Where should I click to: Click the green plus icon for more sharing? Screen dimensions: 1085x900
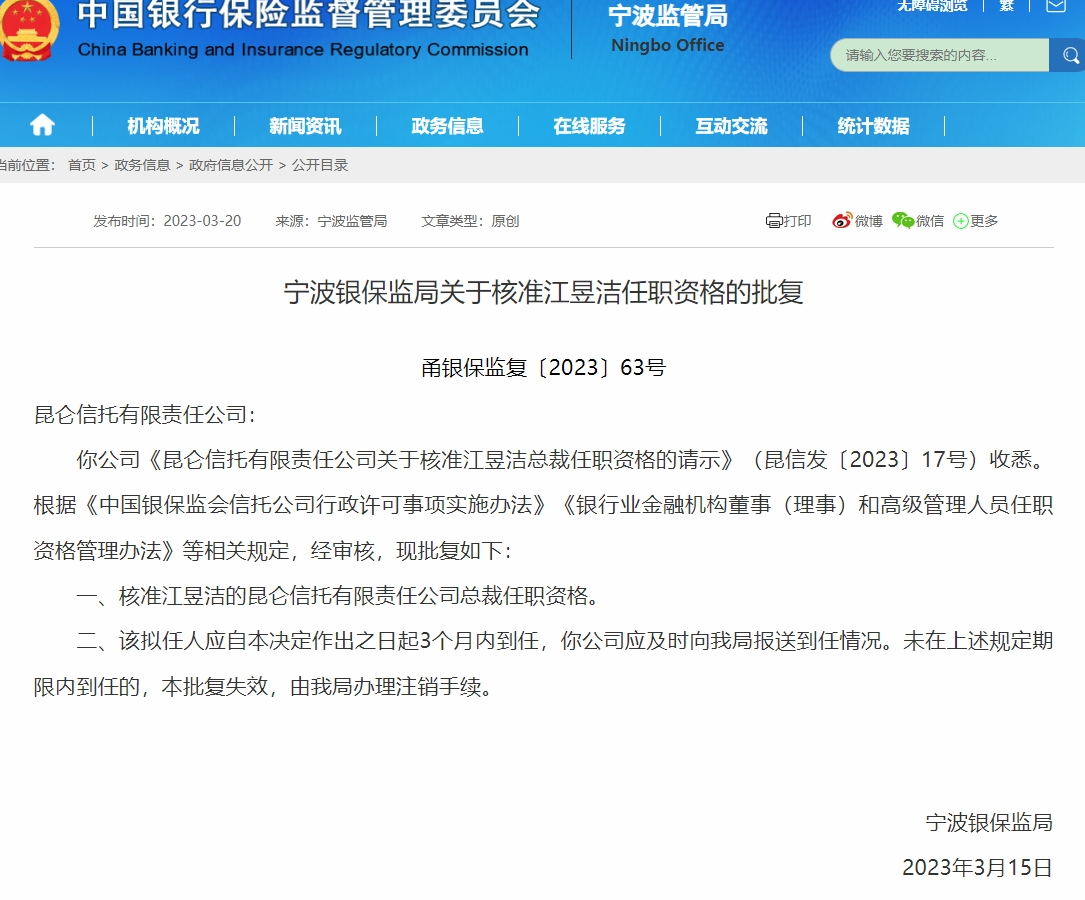point(960,221)
